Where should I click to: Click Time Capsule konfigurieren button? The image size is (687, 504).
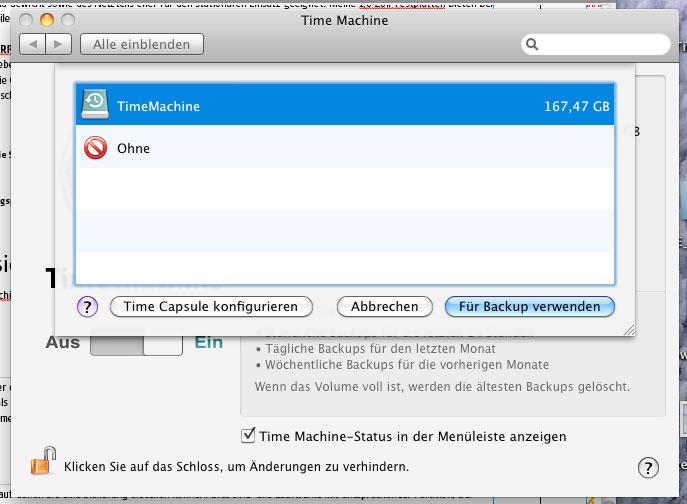point(211,306)
